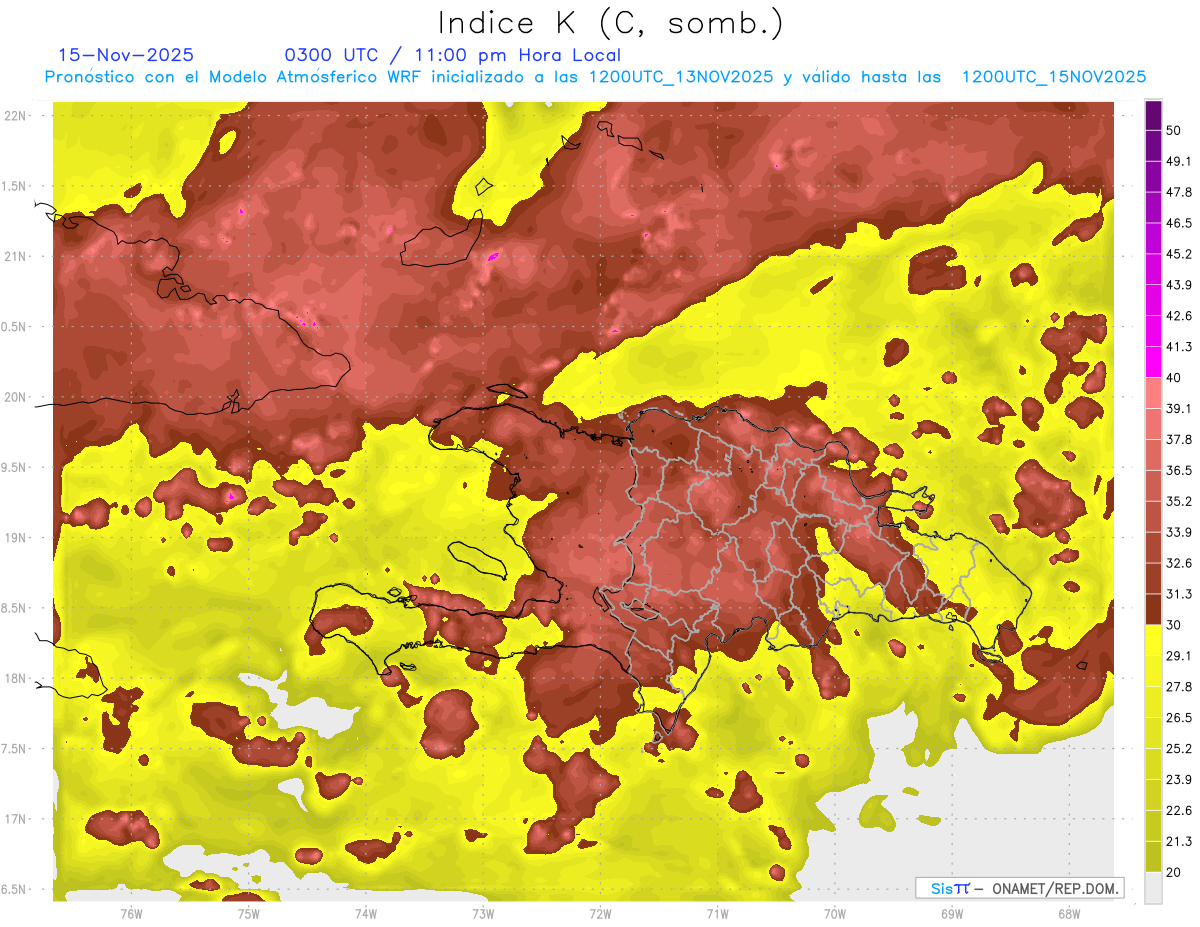Image resolution: width=1200 pixels, height=927 pixels.
Task: Click the '30' color scale value
Action: tap(1174, 624)
